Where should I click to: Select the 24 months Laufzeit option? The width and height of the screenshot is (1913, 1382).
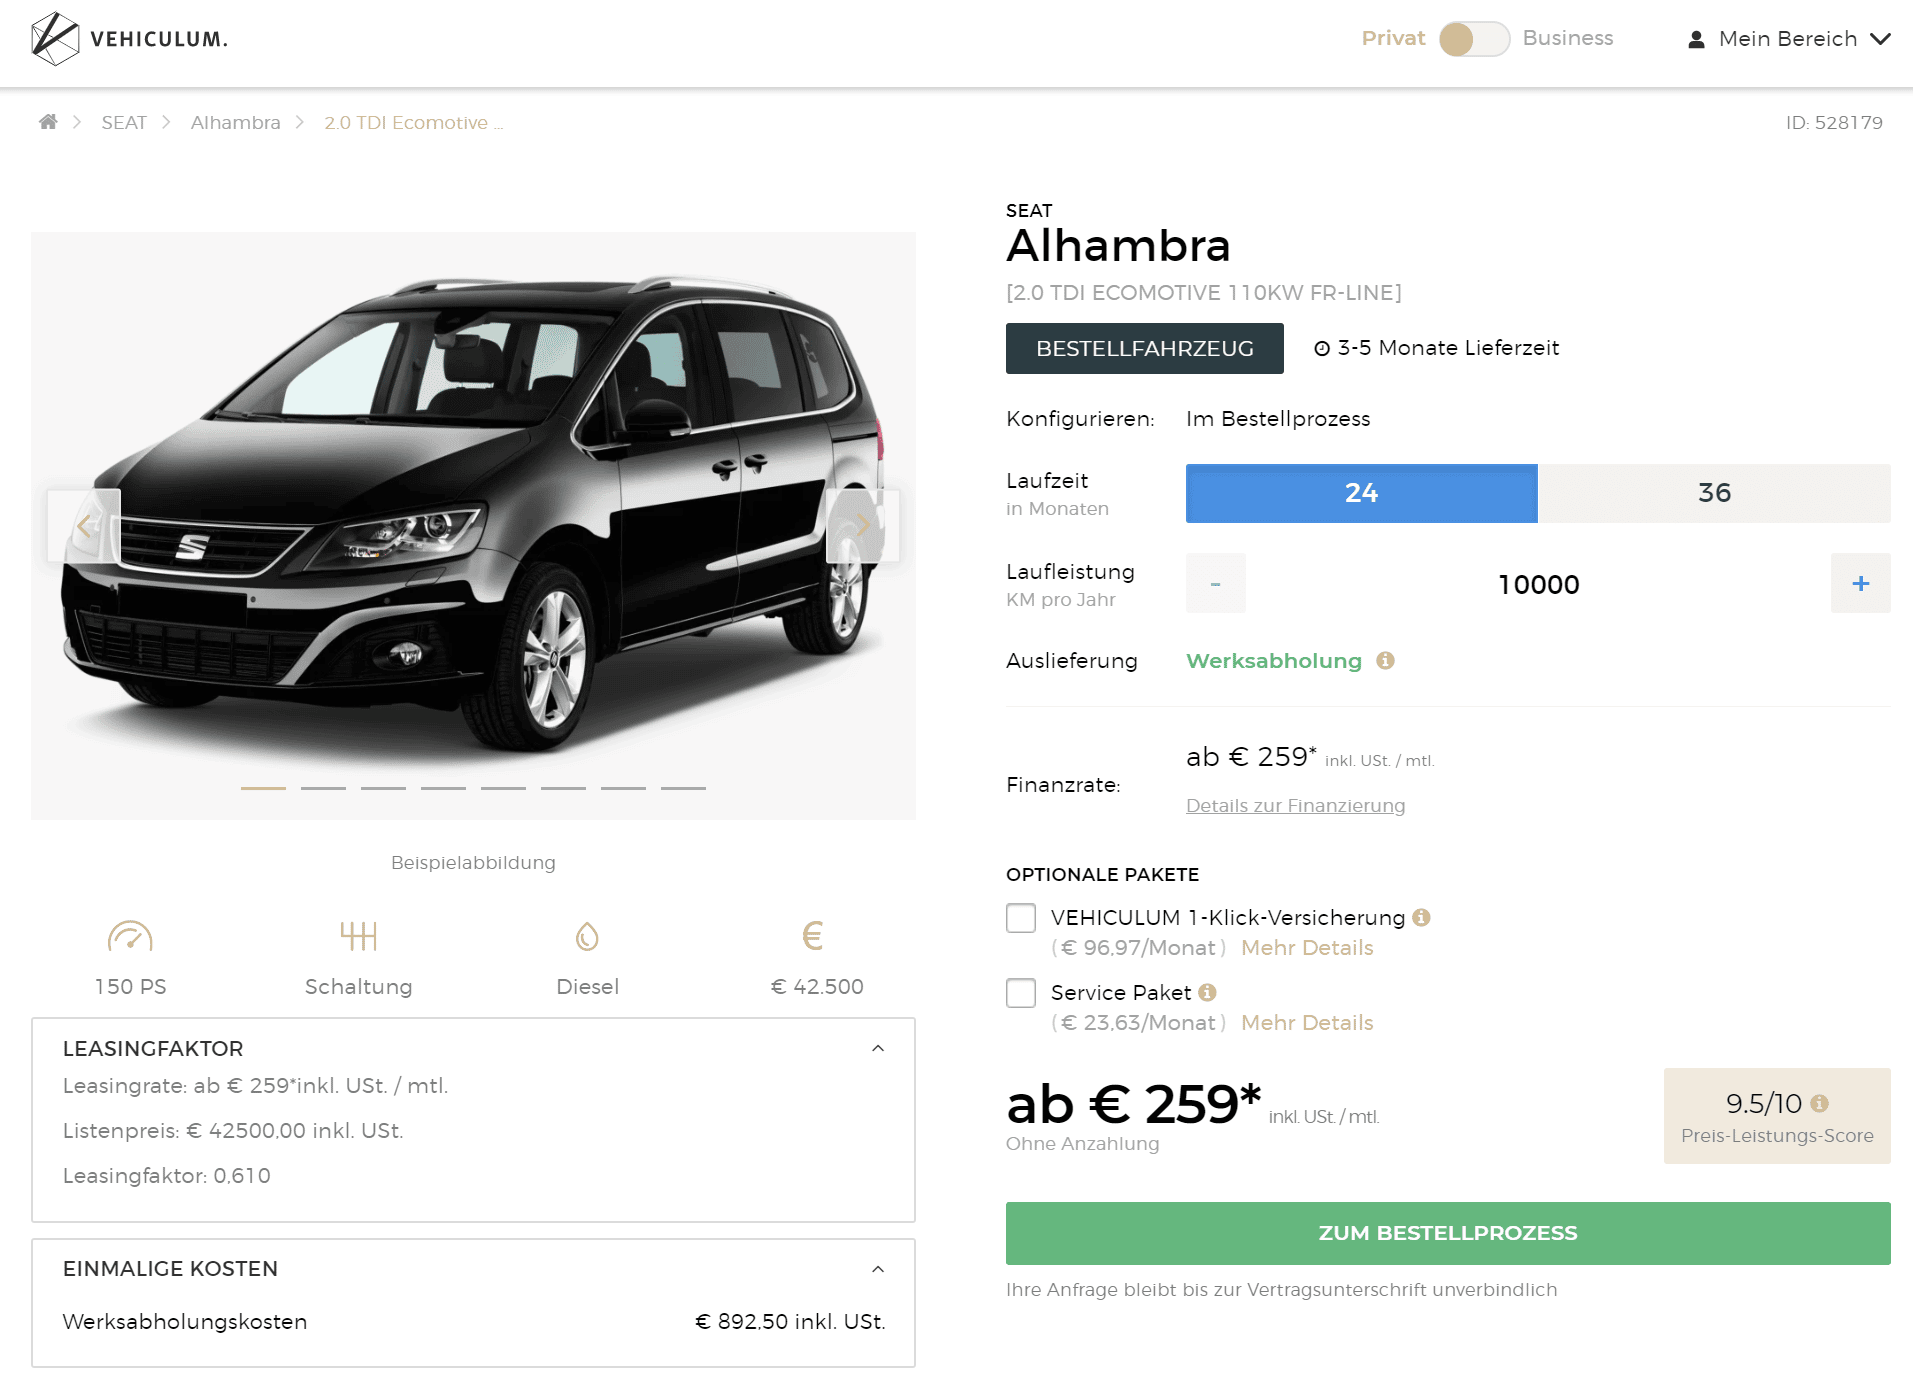click(1361, 493)
